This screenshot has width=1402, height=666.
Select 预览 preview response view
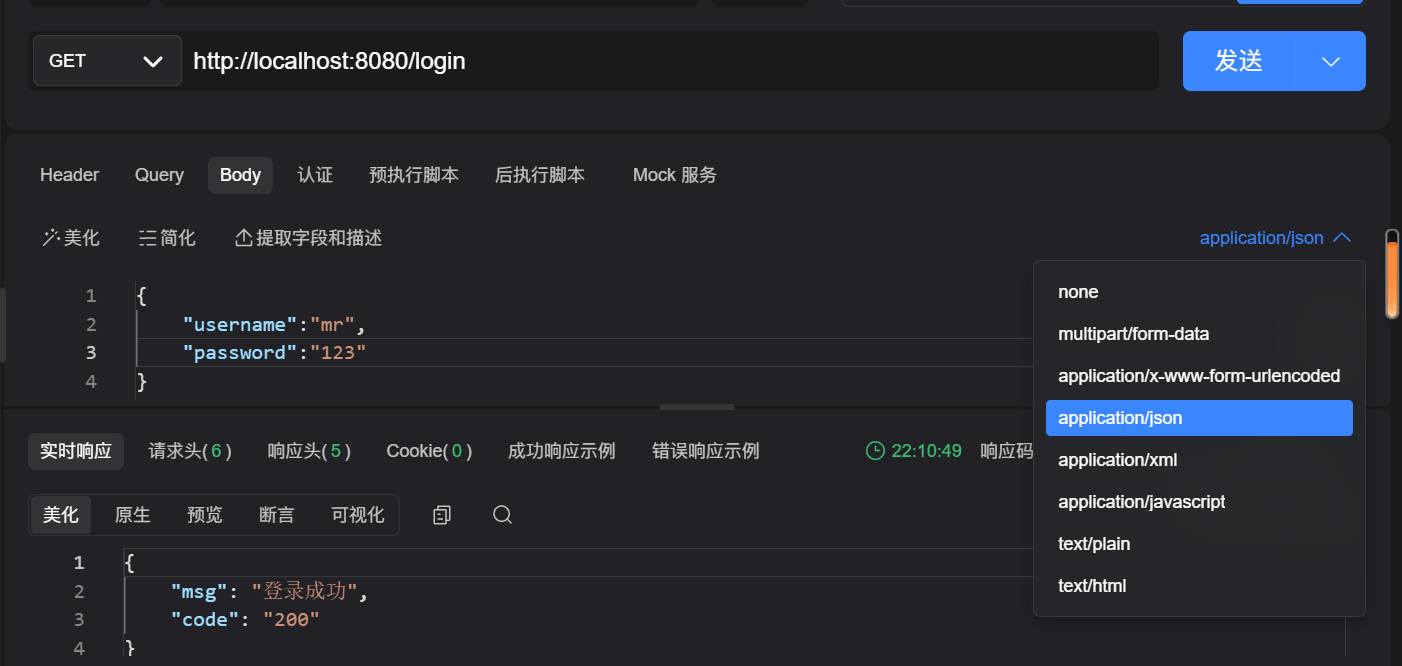(x=205, y=515)
